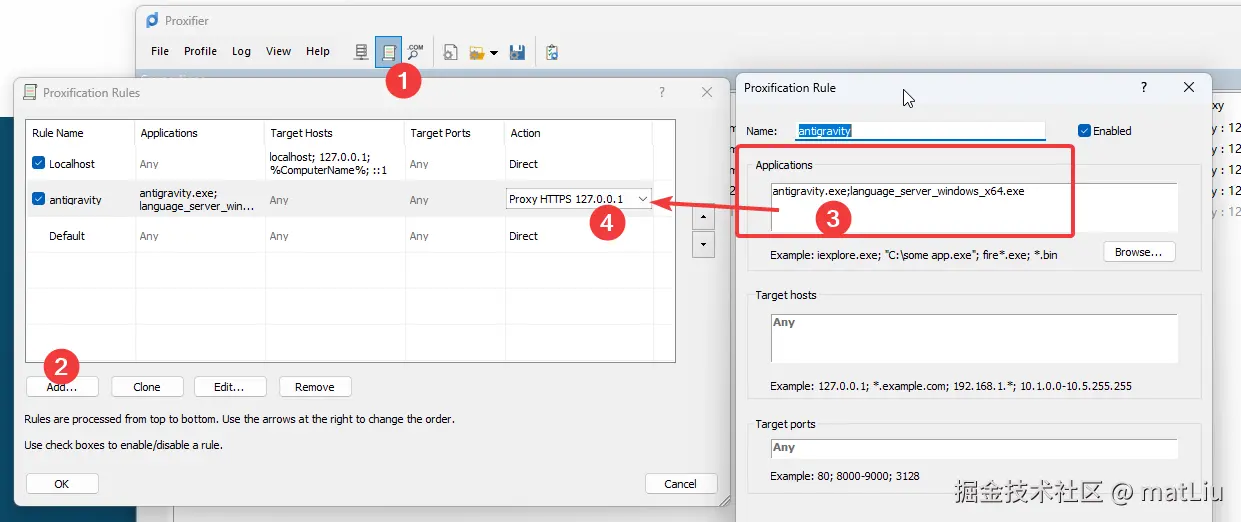This screenshot has height=522, width=1241.
Task: Click the Edit... button
Action: click(x=231, y=386)
